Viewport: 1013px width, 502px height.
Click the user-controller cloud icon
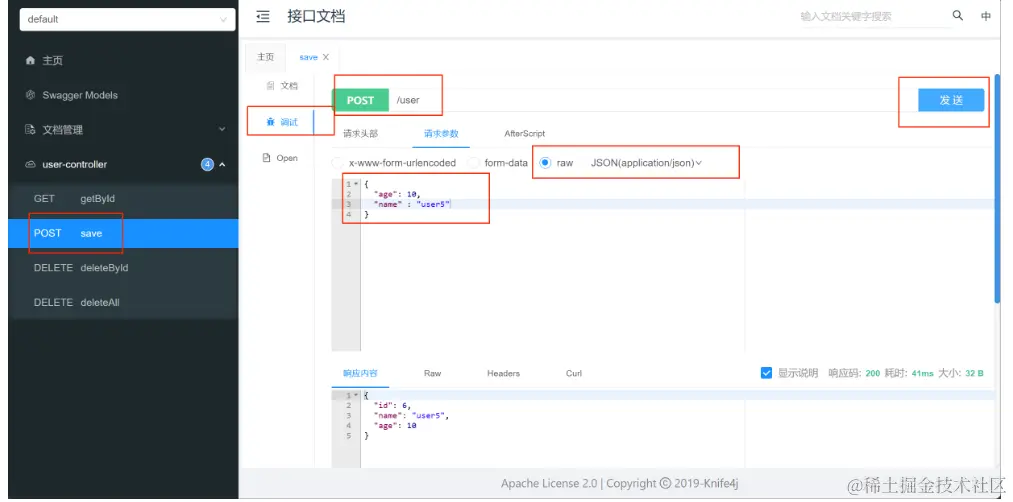click(x=30, y=164)
